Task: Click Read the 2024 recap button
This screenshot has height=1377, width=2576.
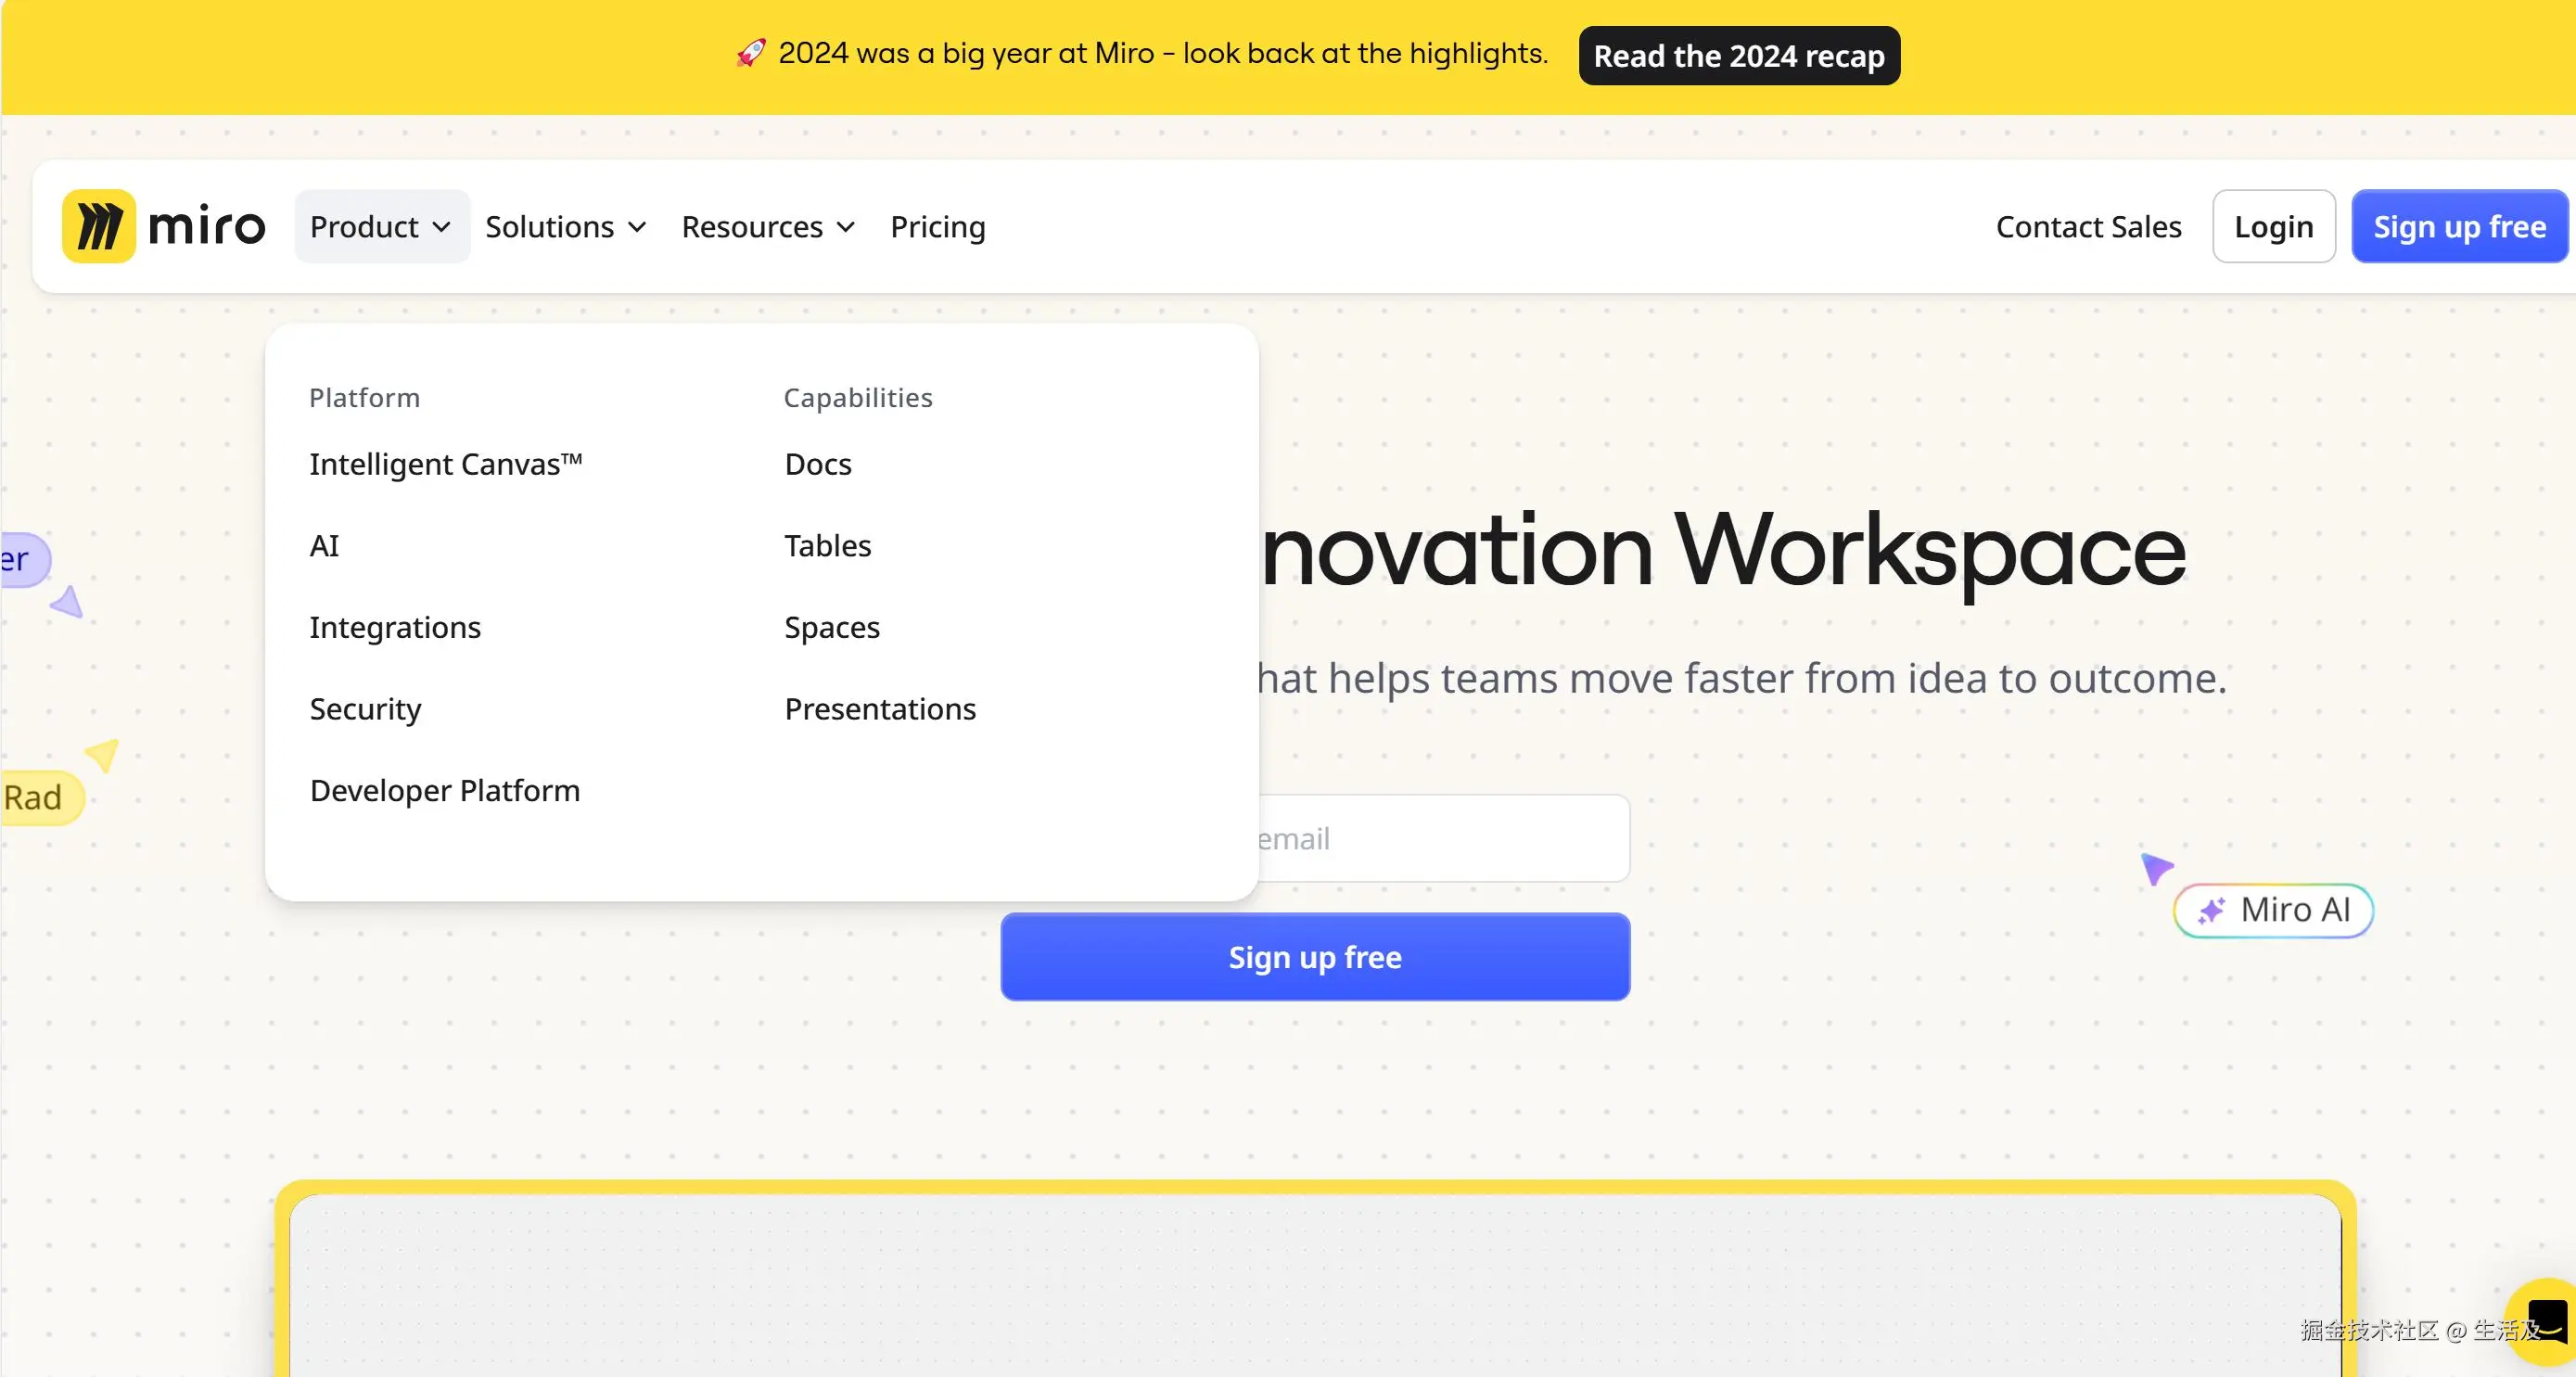Action: 1738,56
